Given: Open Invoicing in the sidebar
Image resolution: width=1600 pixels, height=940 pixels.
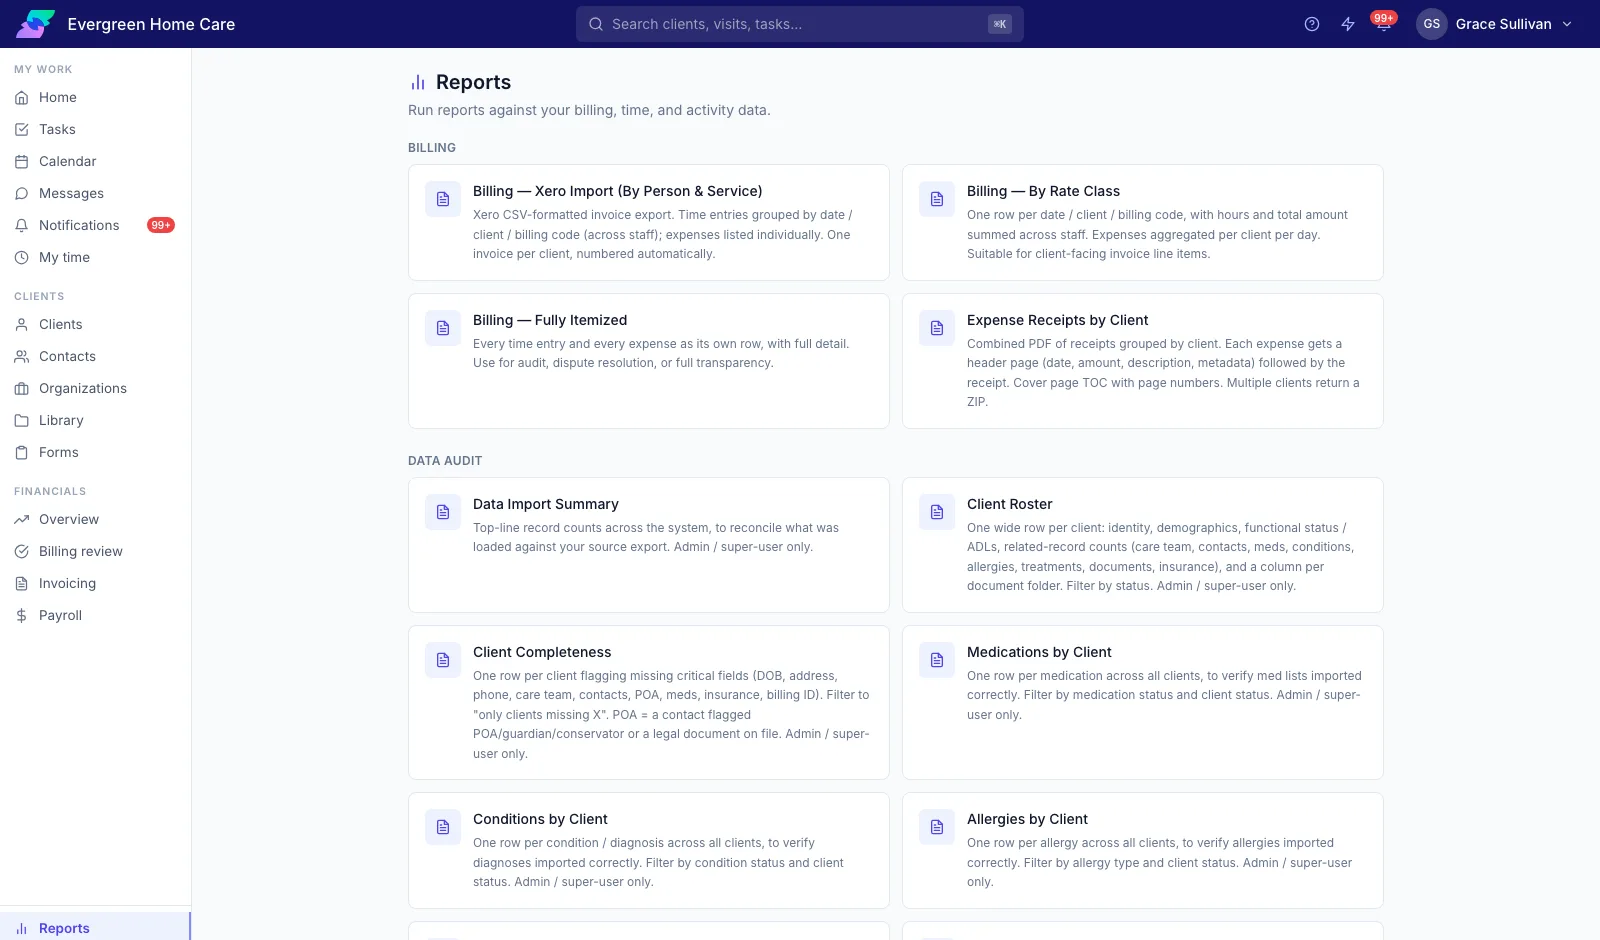Looking at the screenshot, I should (x=95, y=583).
